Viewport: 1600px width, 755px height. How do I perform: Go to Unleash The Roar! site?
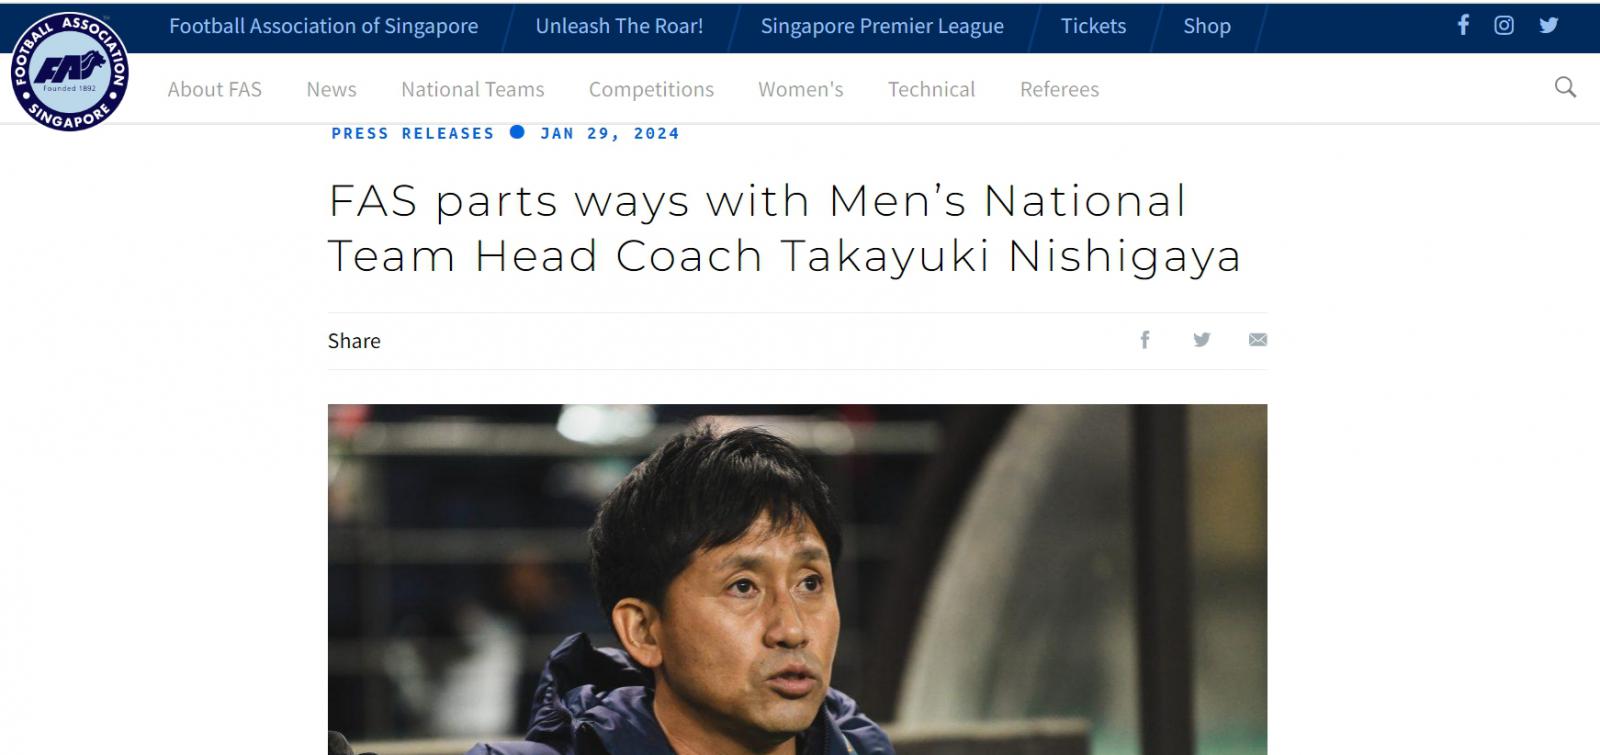(619, 26)
